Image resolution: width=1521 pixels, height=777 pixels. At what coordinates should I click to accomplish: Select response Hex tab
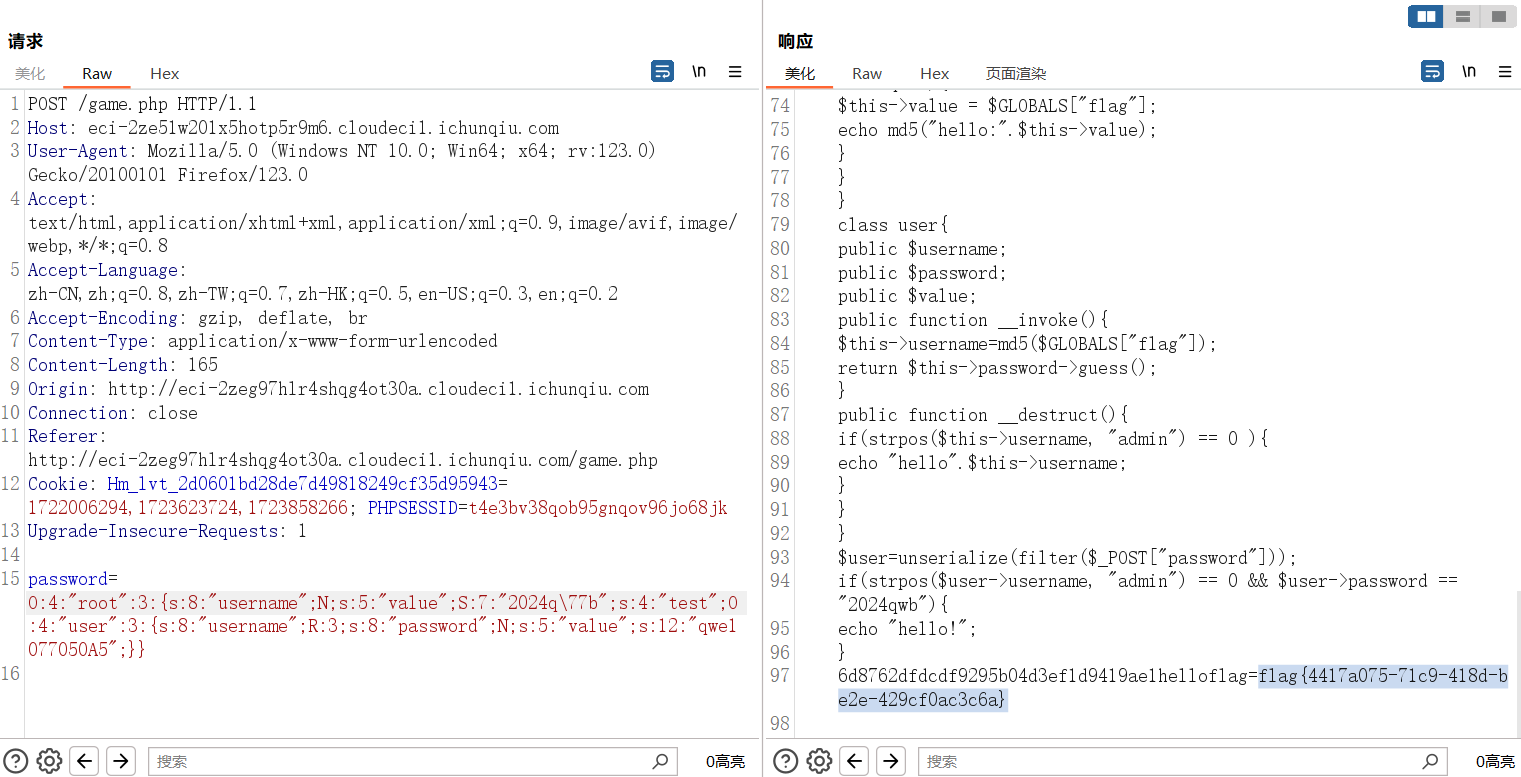tap(935, 73)
